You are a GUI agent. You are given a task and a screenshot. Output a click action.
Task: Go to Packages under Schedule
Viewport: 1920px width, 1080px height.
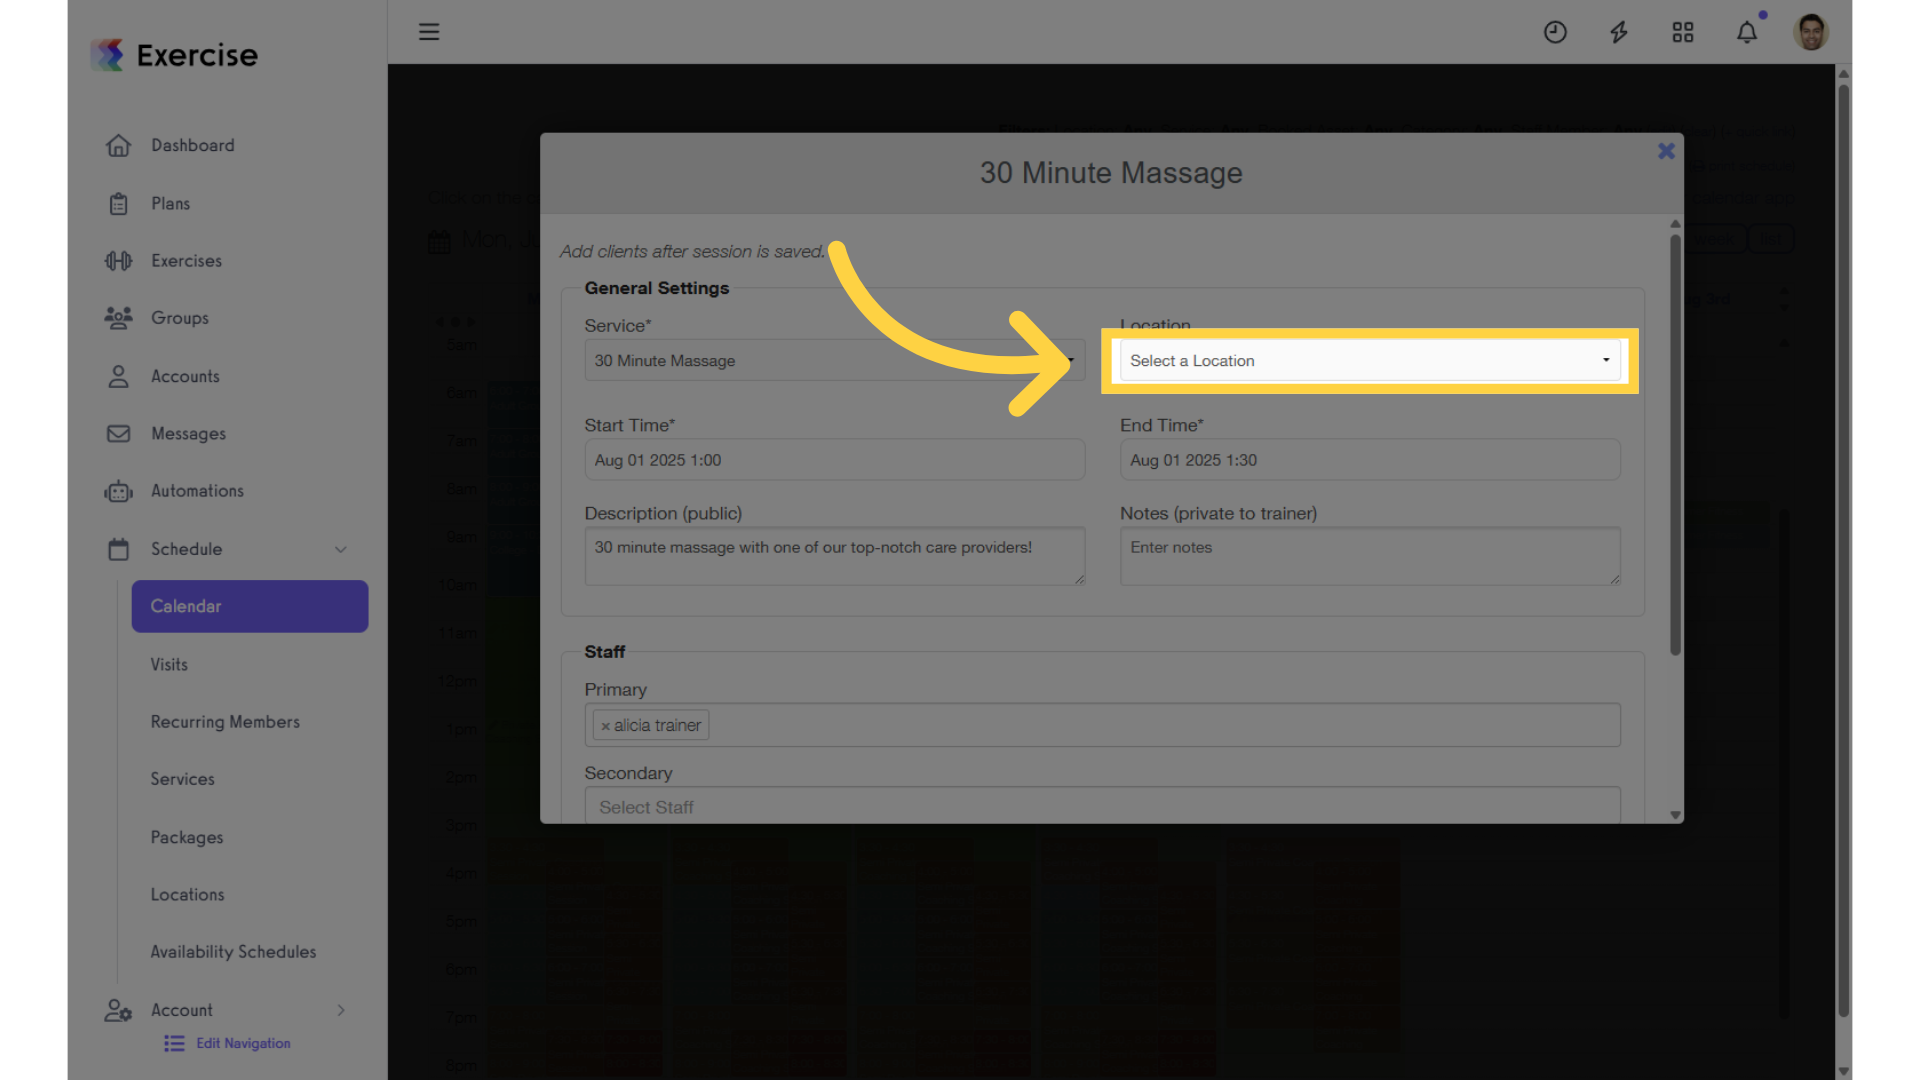pos(187,838)
